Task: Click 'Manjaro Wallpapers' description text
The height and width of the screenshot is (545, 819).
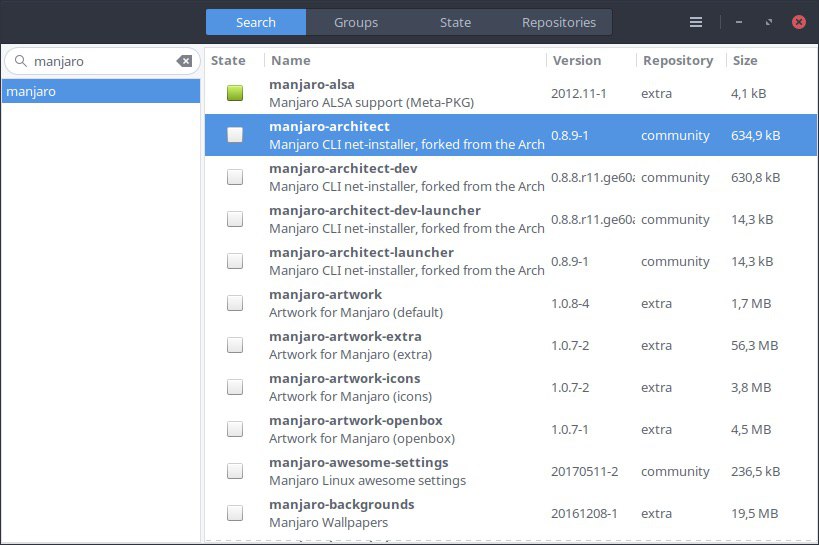Action: pyautogui.click(x=329, y=523)
